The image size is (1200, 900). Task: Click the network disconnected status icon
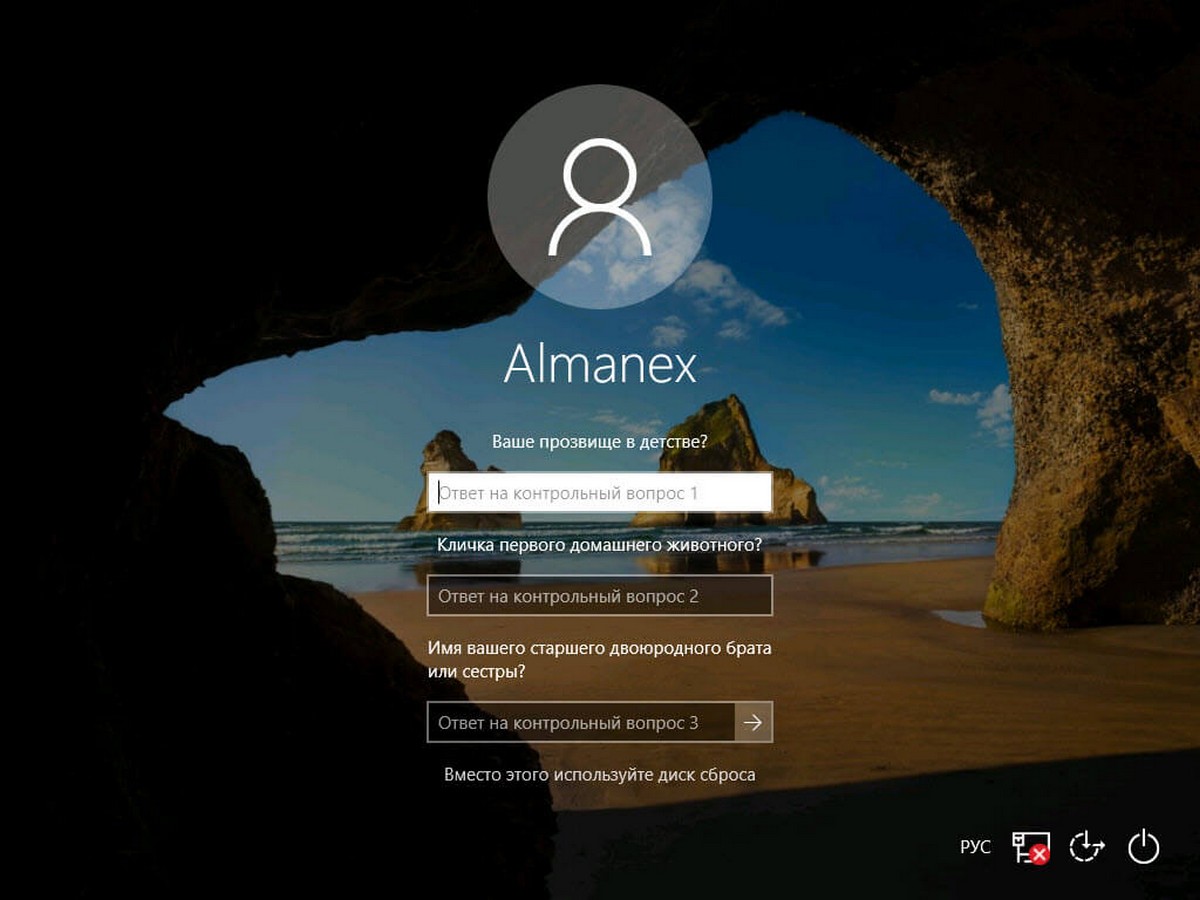click(1030, 847)
